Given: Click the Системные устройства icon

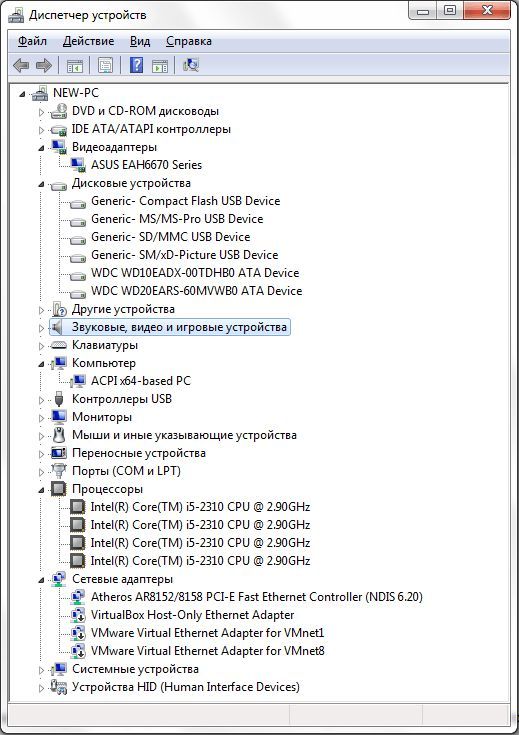Looking at the screenshot, I should coord(59,669).
